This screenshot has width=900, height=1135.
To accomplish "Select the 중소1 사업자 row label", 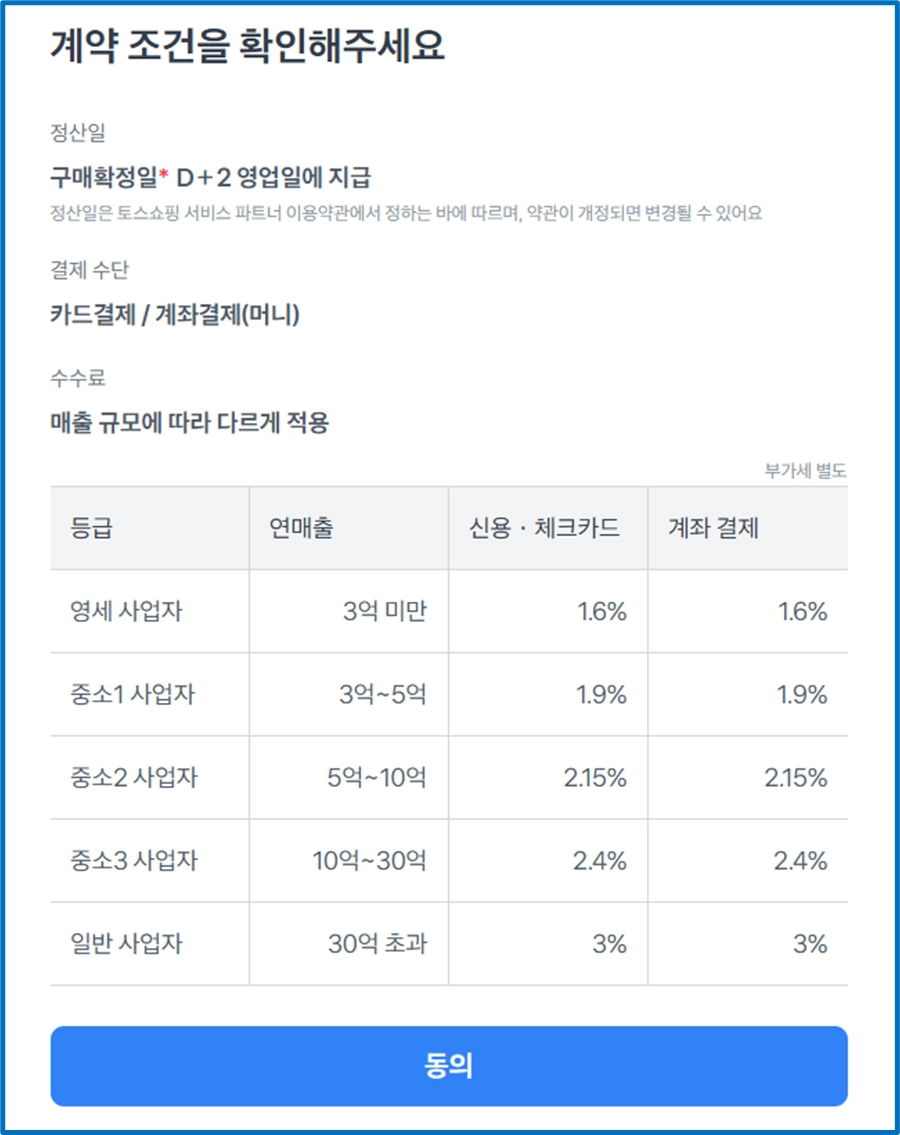I will 133,694.
